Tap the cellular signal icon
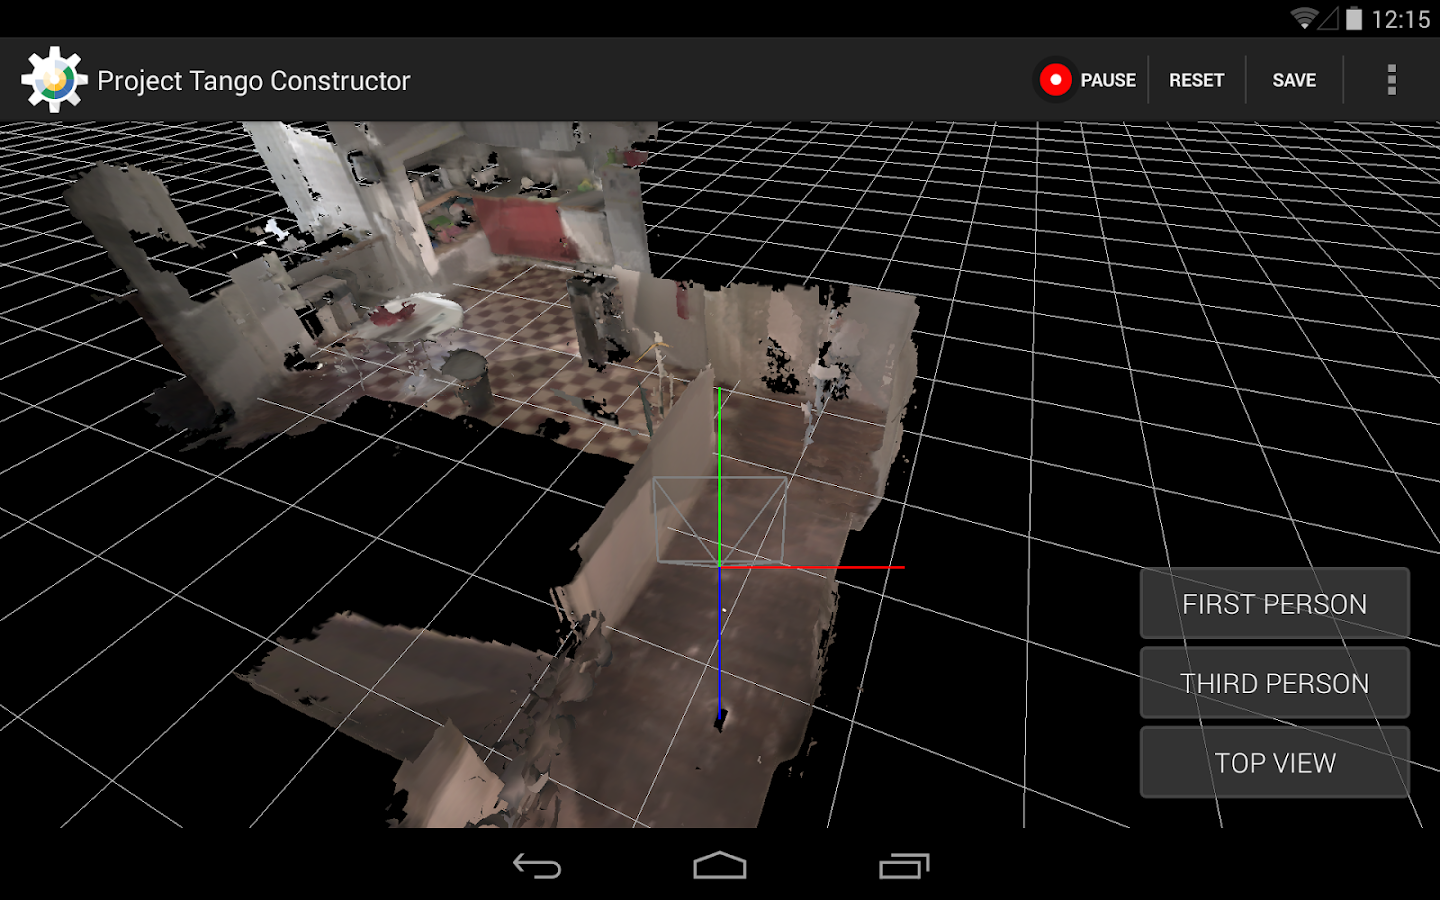The image size is (1440, 900). (x=1328, y=19)
